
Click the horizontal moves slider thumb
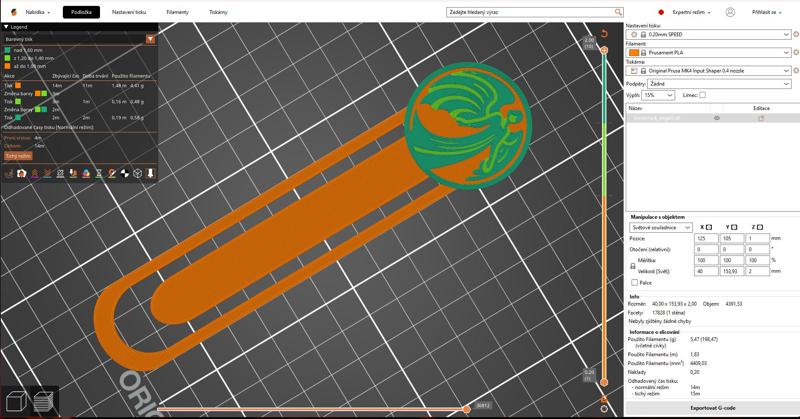click(466, 409)
